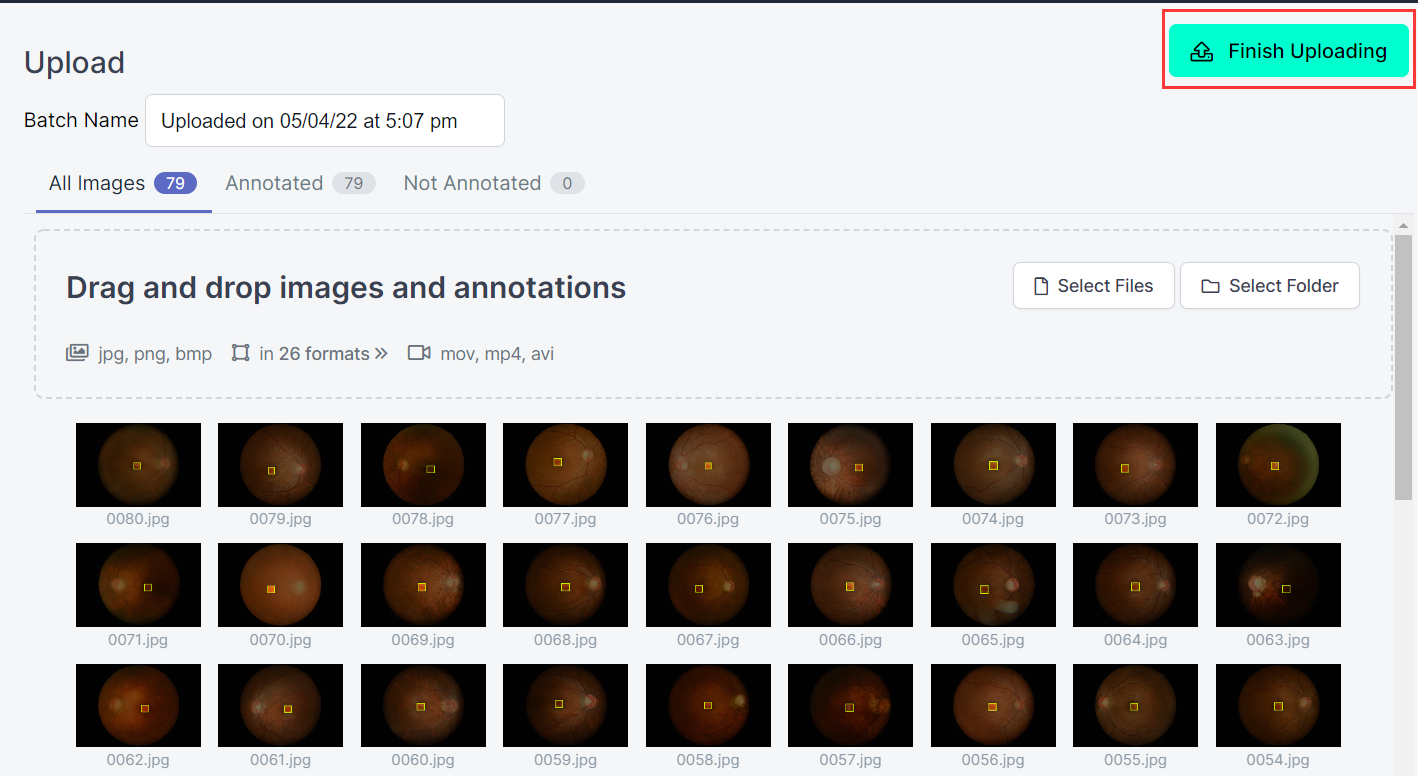Viewport: 1418px width, 776px height.
Task: Select the image thumbnail 0064.jpg
Action: coord(1135,585)
